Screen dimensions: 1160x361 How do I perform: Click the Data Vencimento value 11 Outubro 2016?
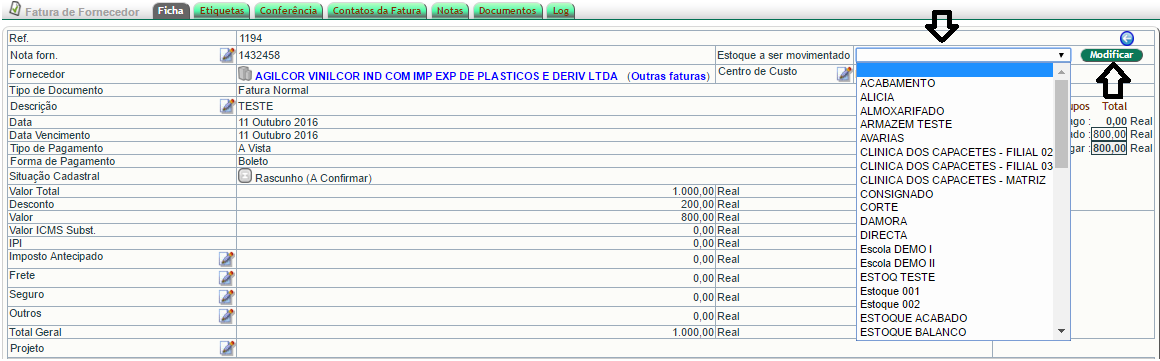point(278,135)
